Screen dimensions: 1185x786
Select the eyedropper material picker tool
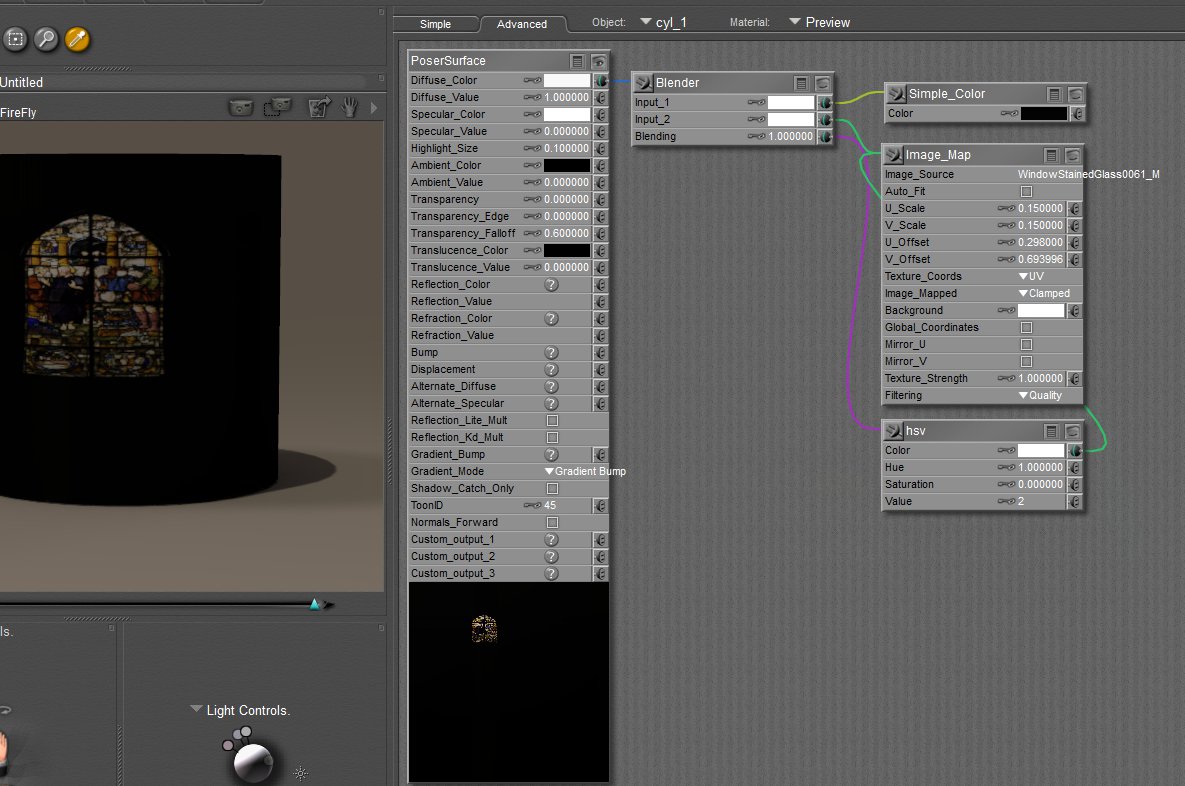coord(76,39)
